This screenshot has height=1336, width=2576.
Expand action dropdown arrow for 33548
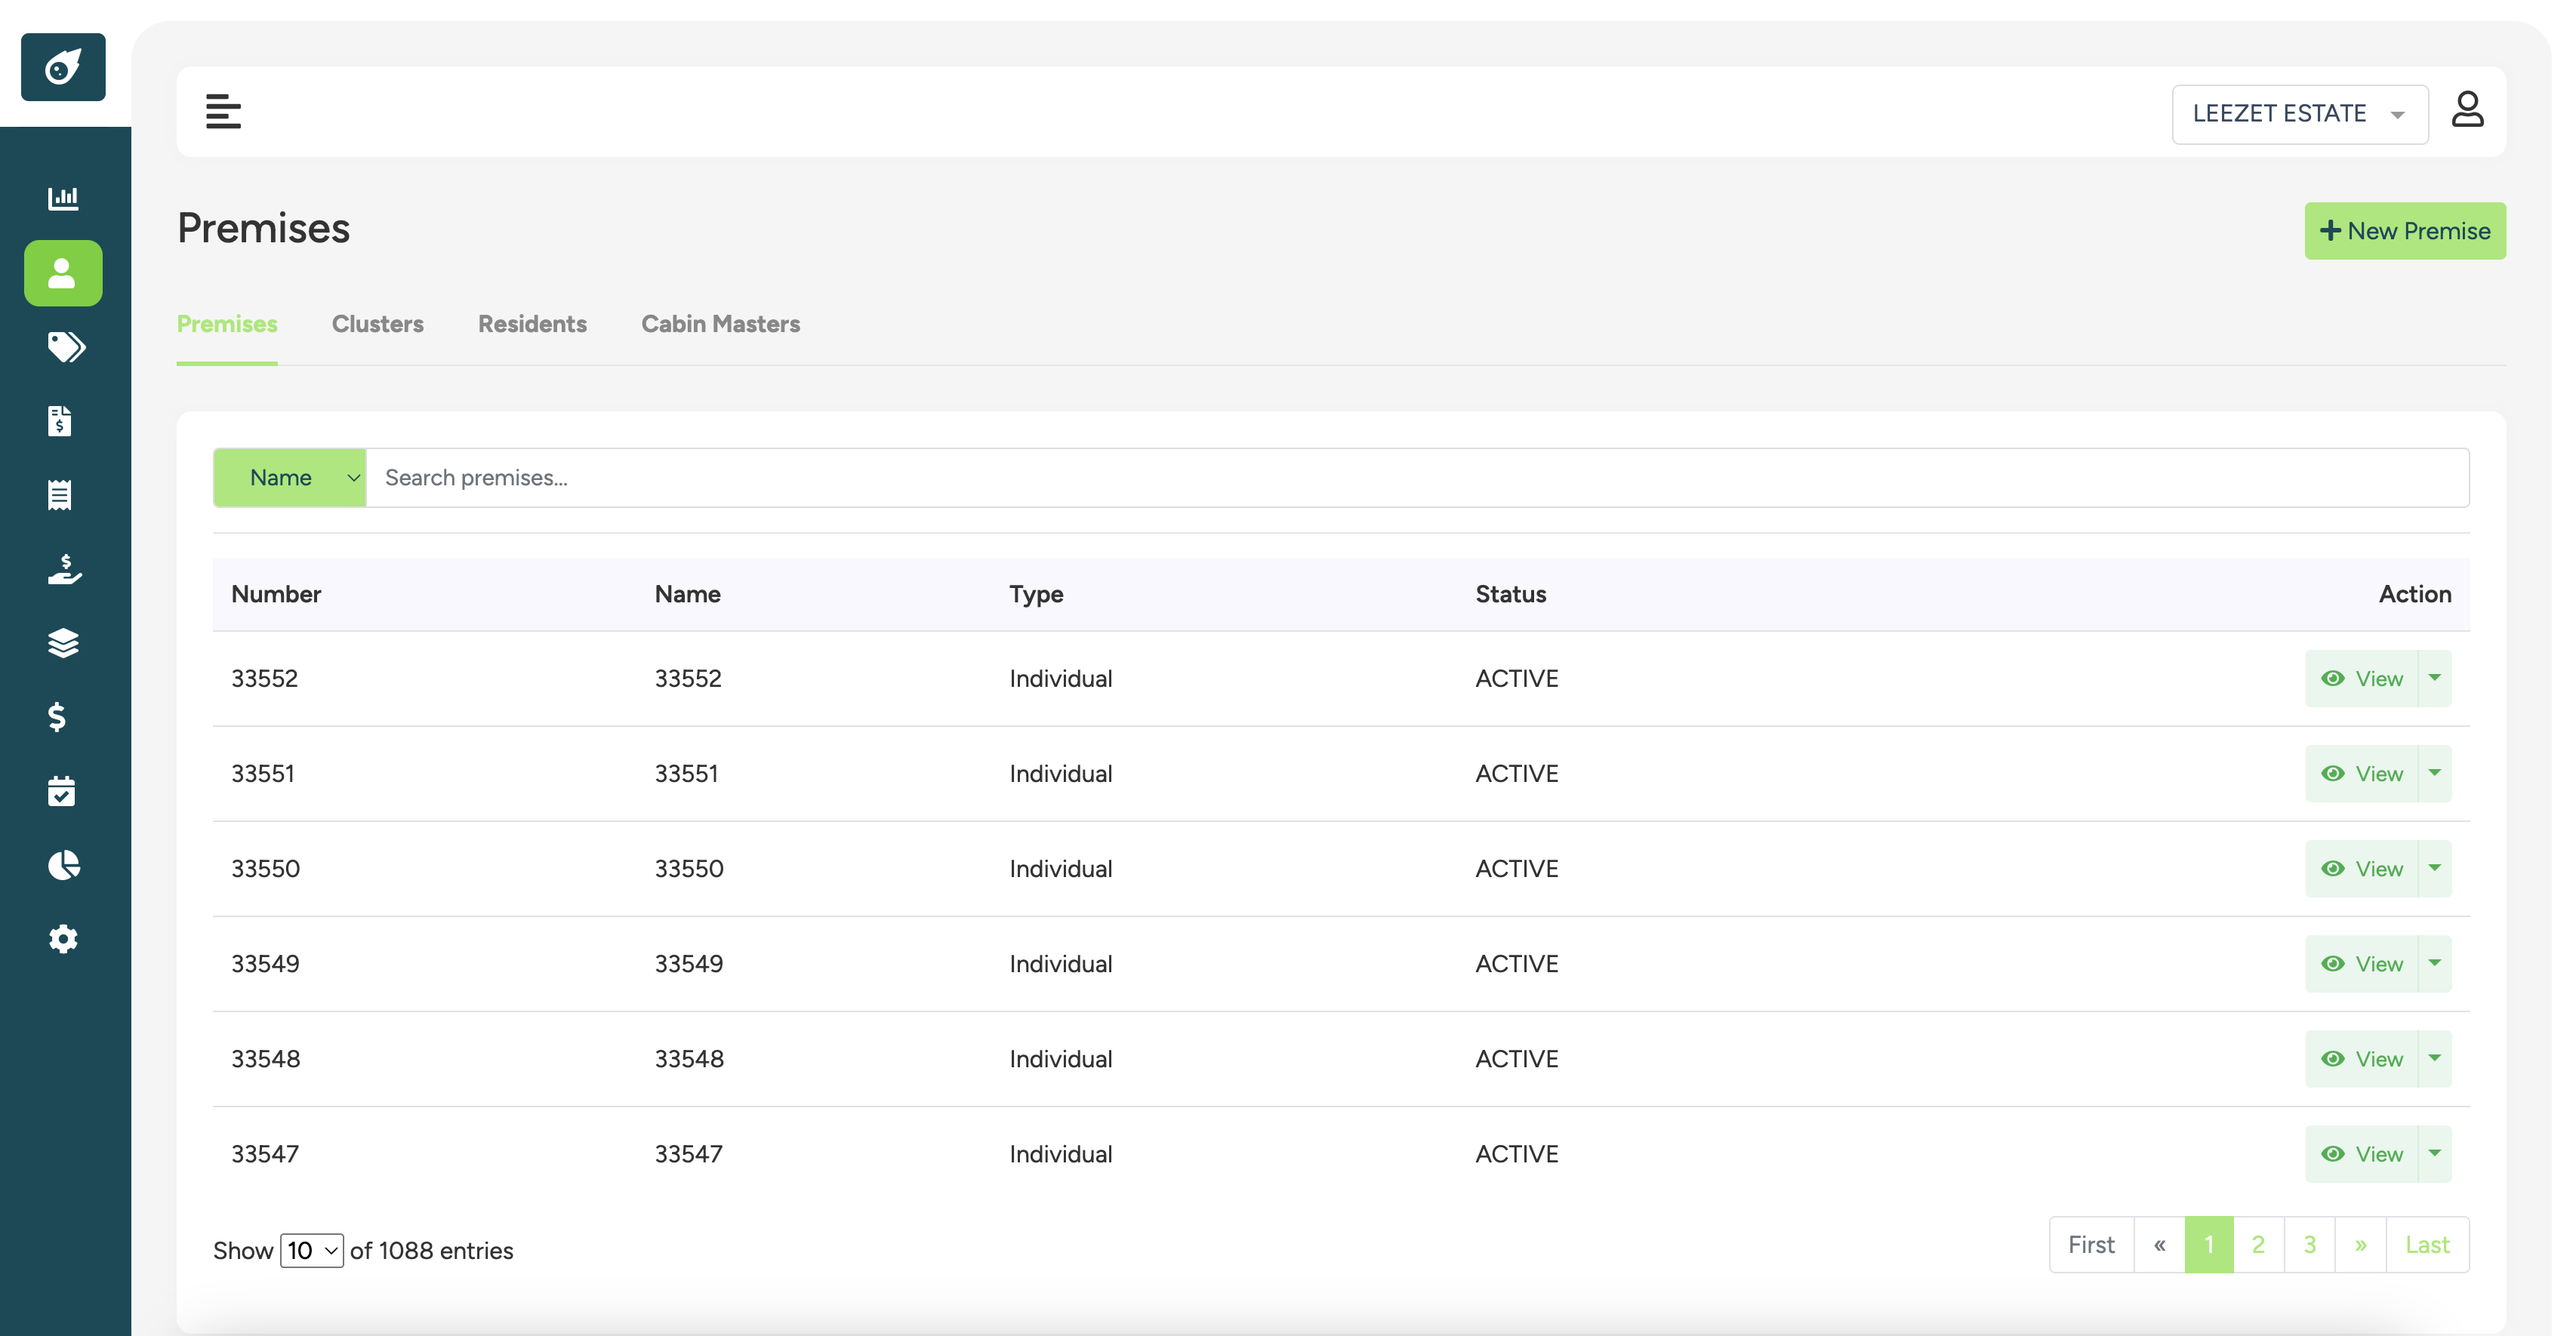tap(2435, 1059)
